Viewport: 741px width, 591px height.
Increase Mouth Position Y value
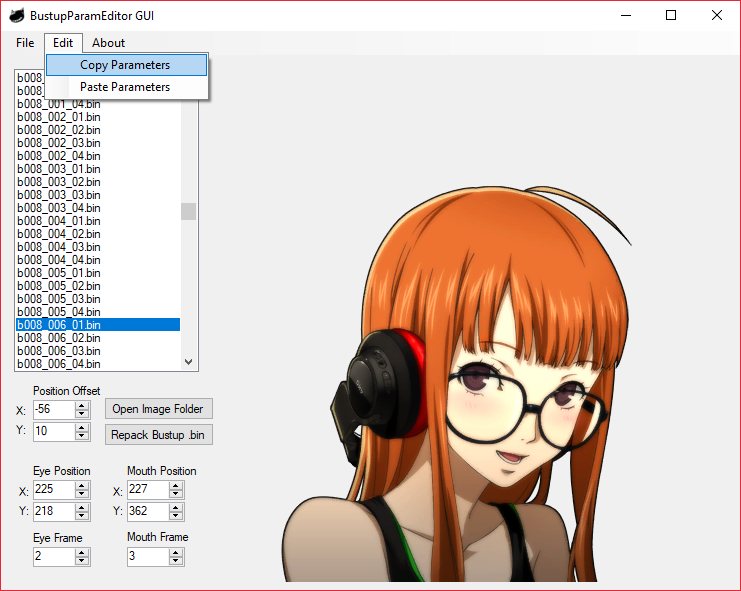pyautogui.click(x=176, y=507)
